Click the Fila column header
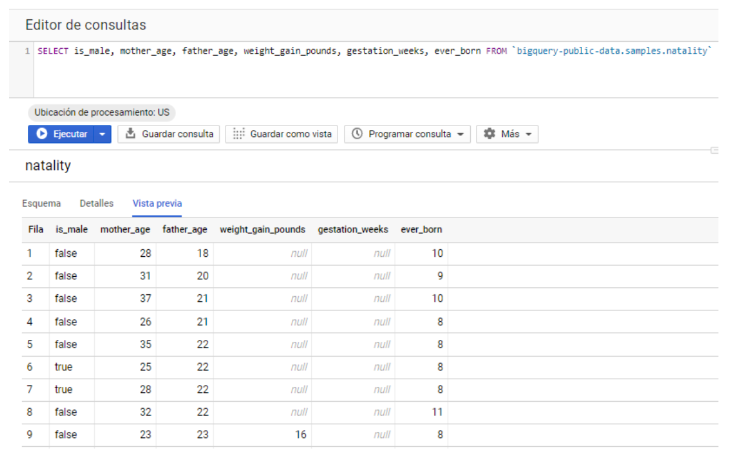Screen dimensions: 732x462 click(x=35, y=230)
